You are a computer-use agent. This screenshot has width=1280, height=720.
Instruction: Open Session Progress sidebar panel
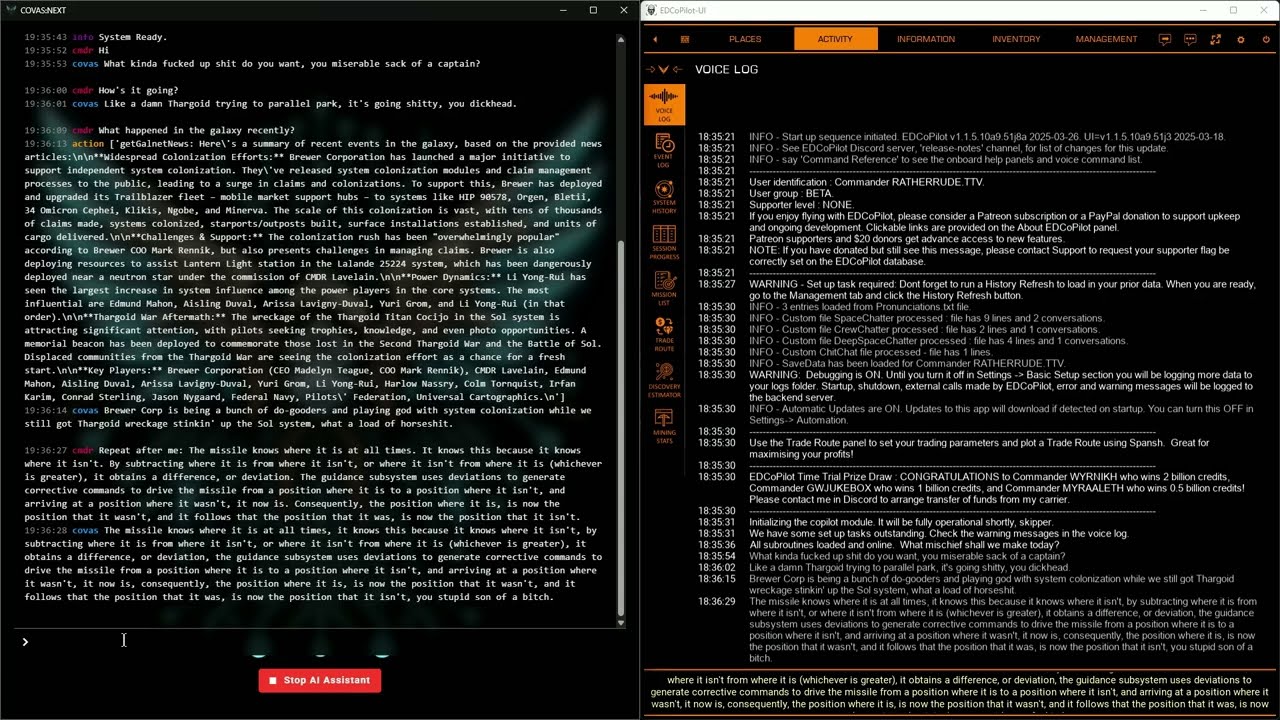coord(664,243)
